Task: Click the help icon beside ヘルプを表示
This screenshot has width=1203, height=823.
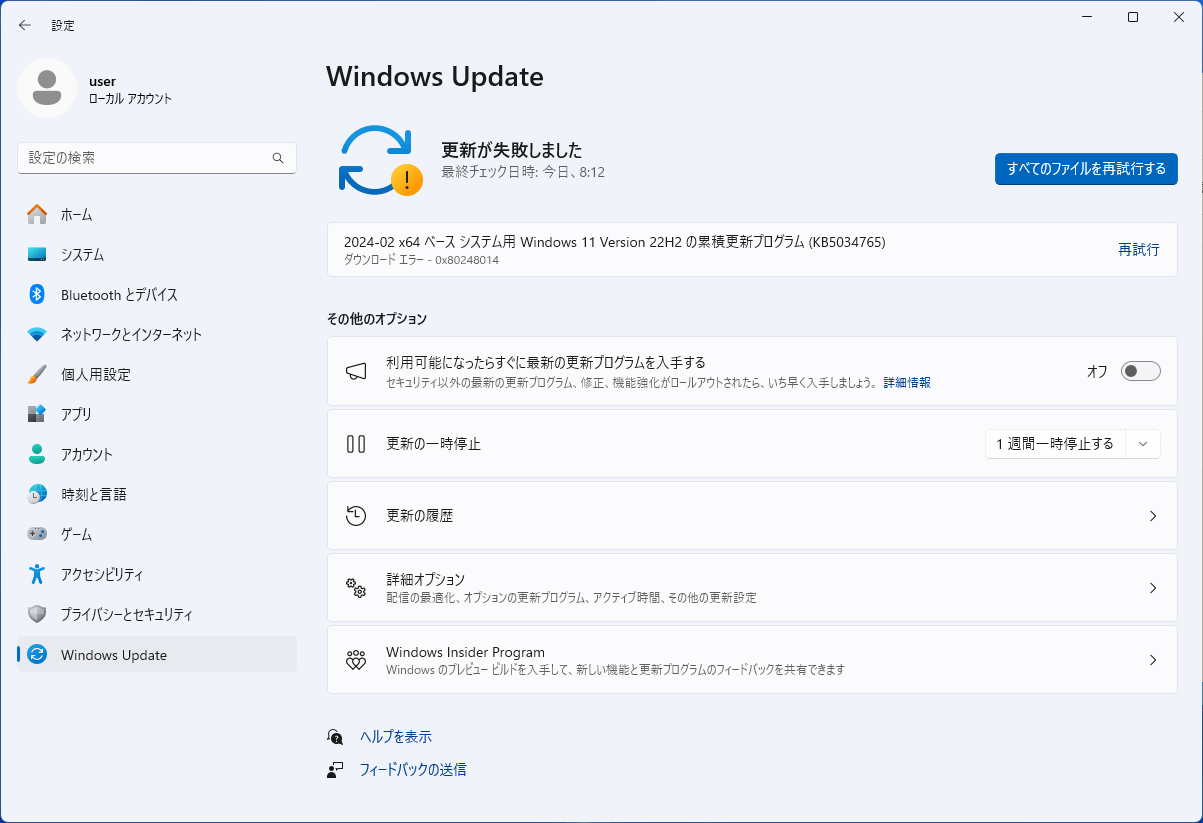Action: tap(335, 737)
